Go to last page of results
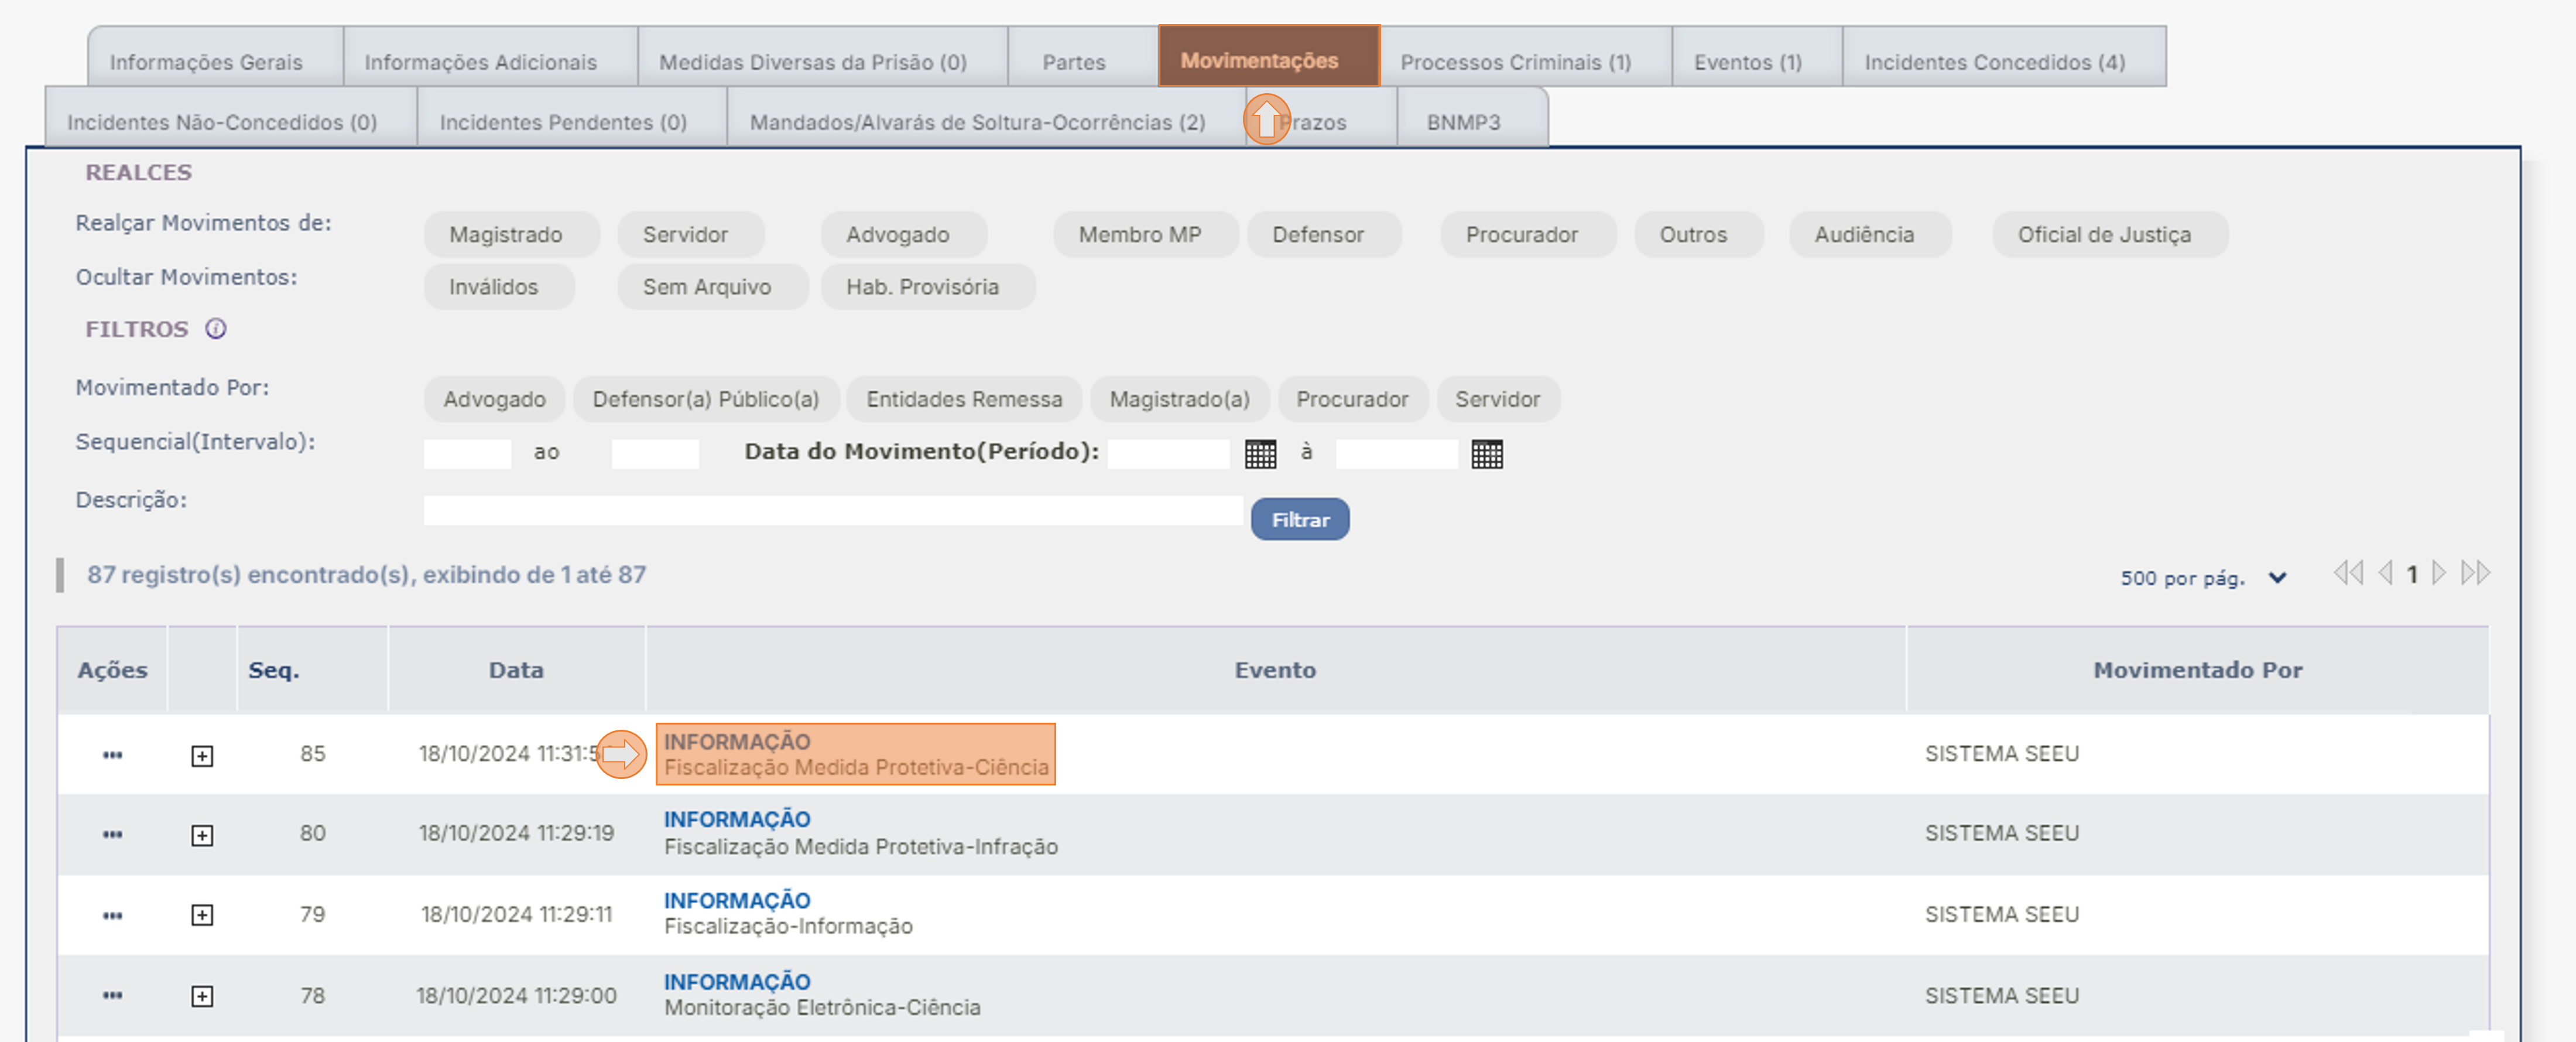 tap(2476, 573)
